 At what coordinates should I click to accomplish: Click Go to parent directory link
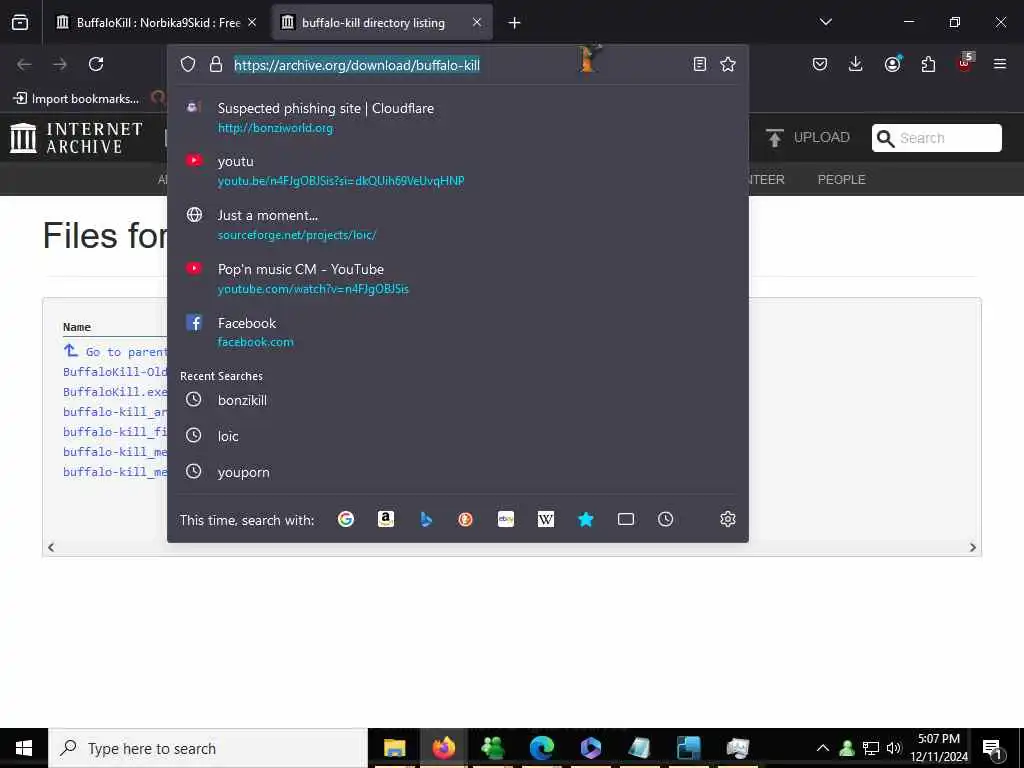pos(115,351)
